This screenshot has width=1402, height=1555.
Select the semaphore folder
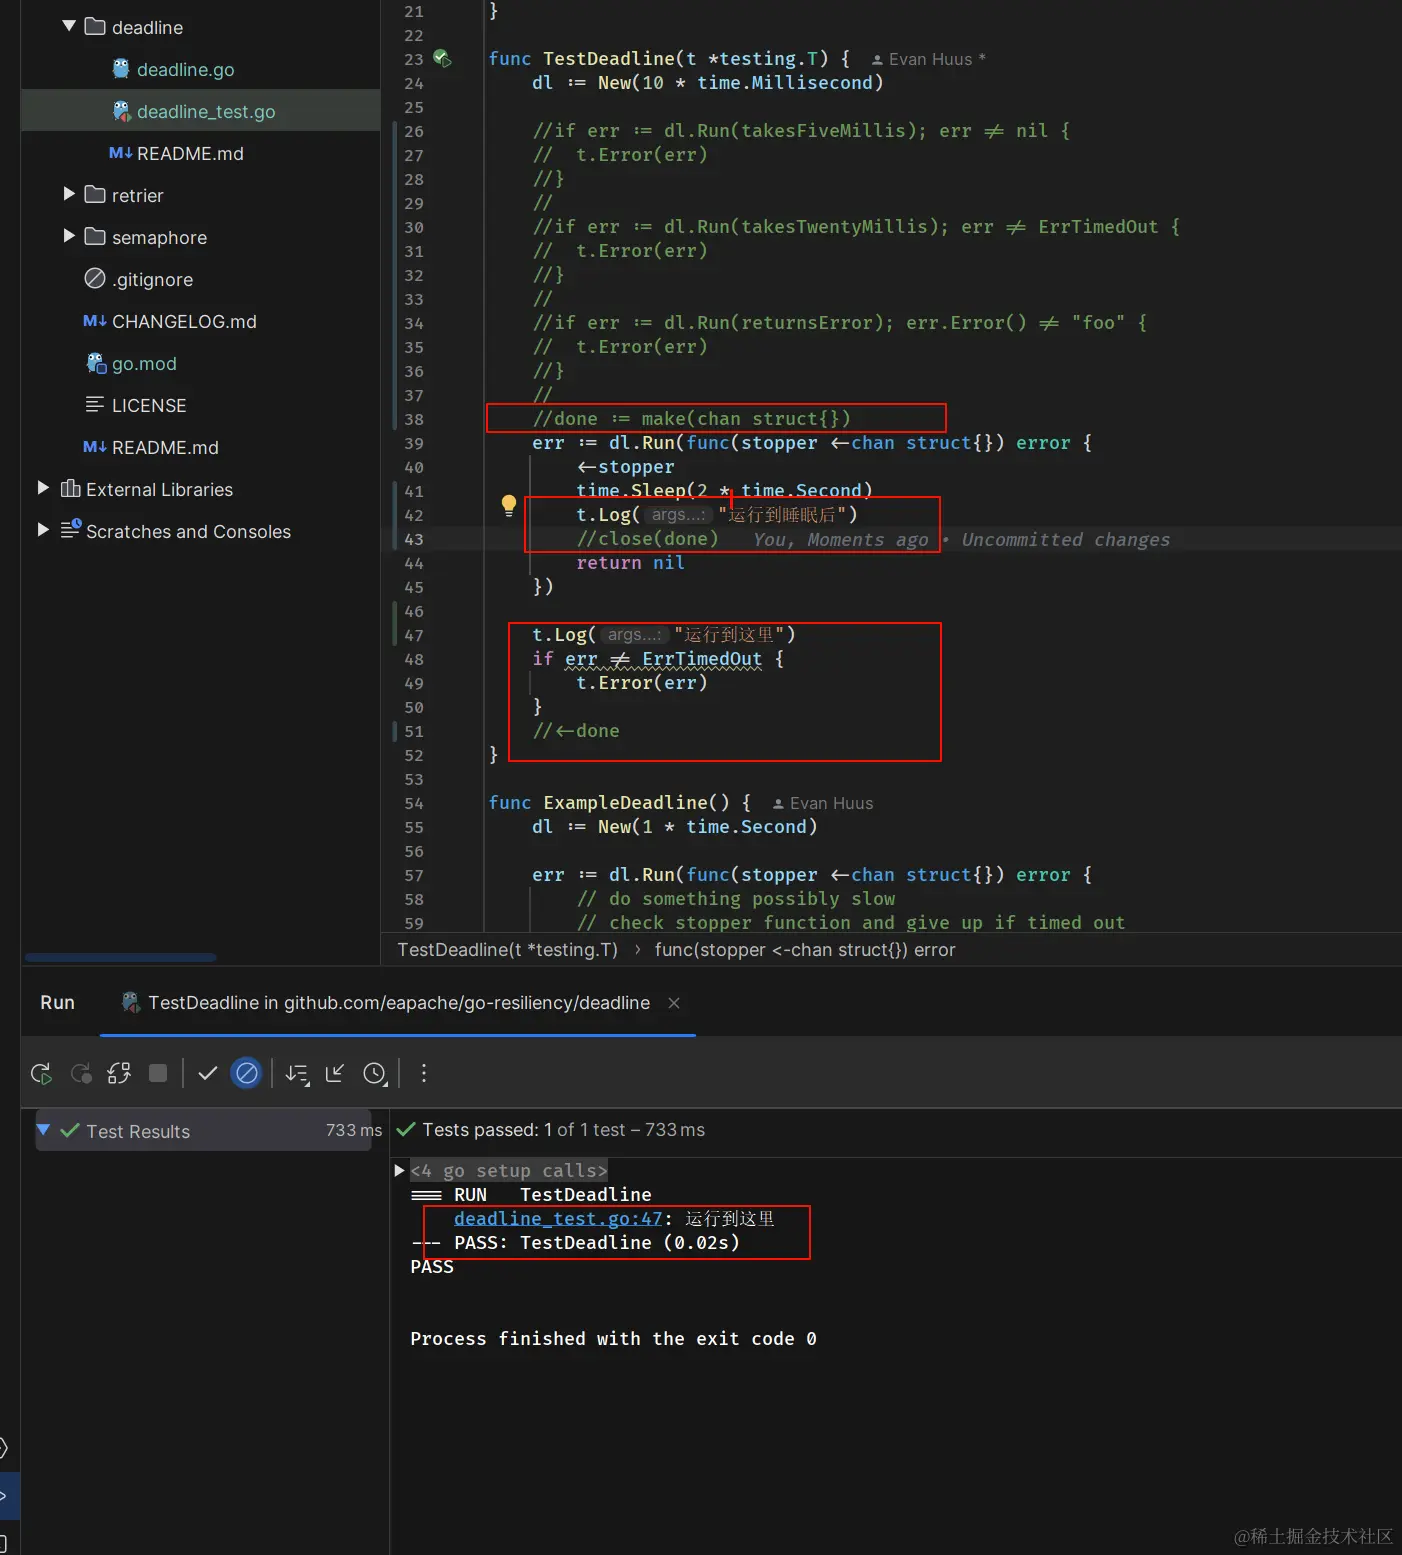pos(160,237)
